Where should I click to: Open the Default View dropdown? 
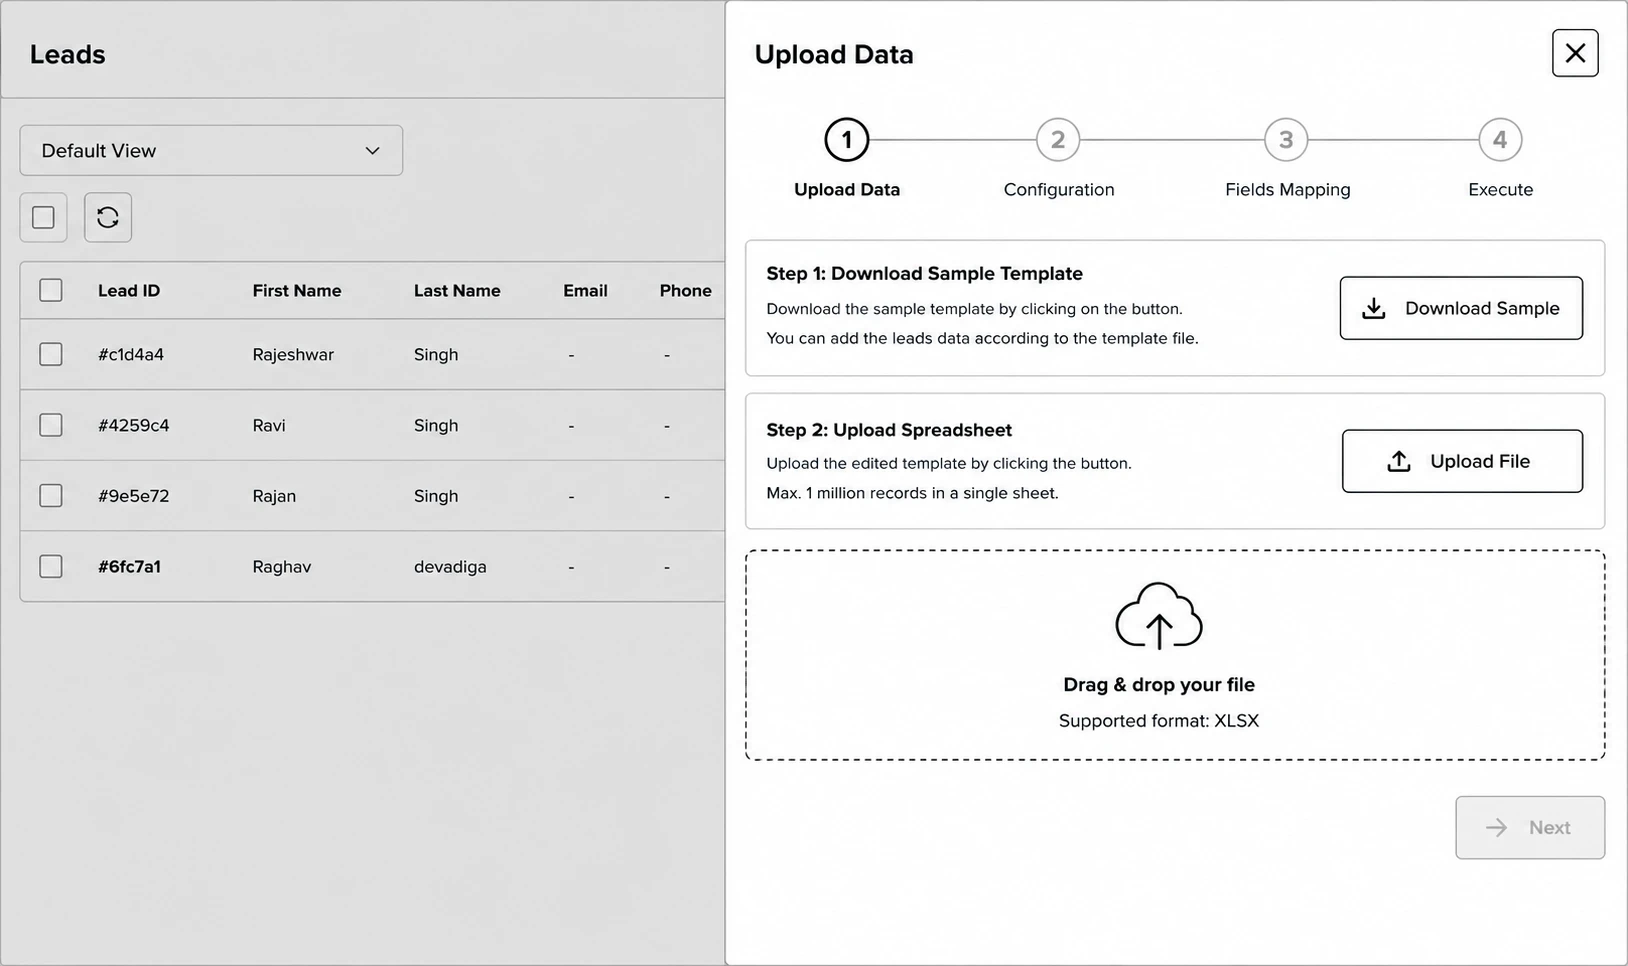pyautogui.click(x=211, y=150)
